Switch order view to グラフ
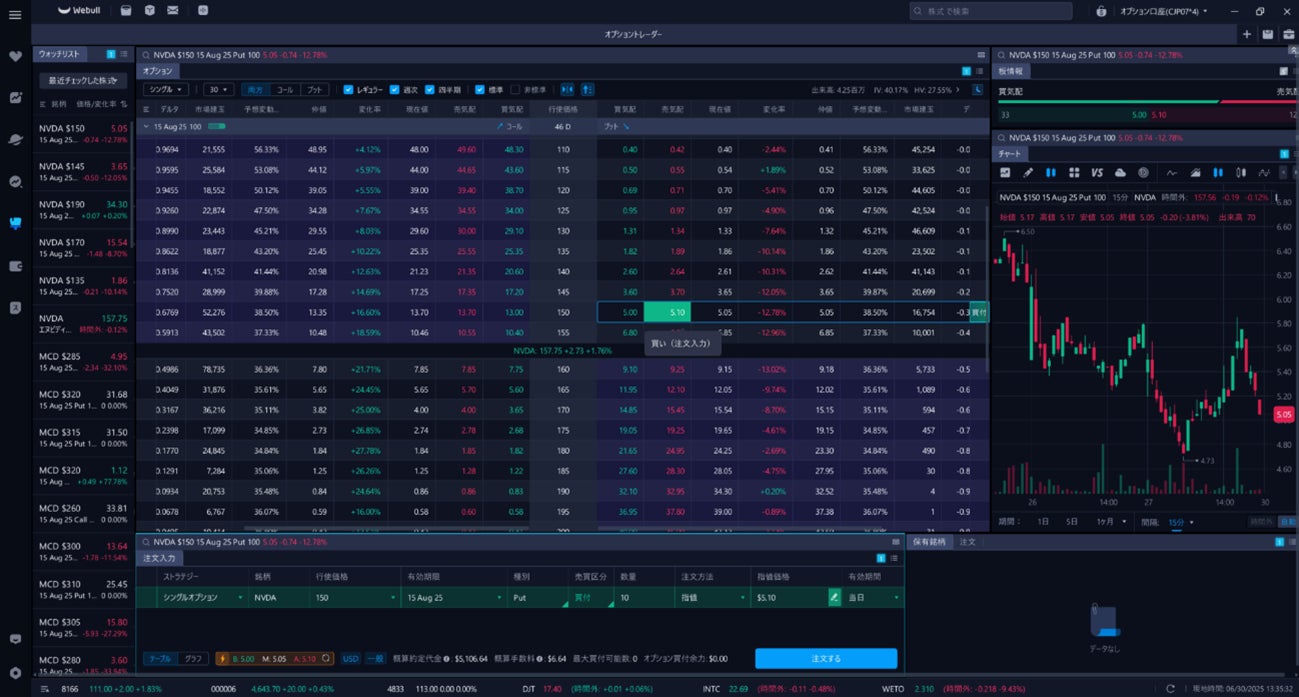1299x697 pixels. [193, 659]
